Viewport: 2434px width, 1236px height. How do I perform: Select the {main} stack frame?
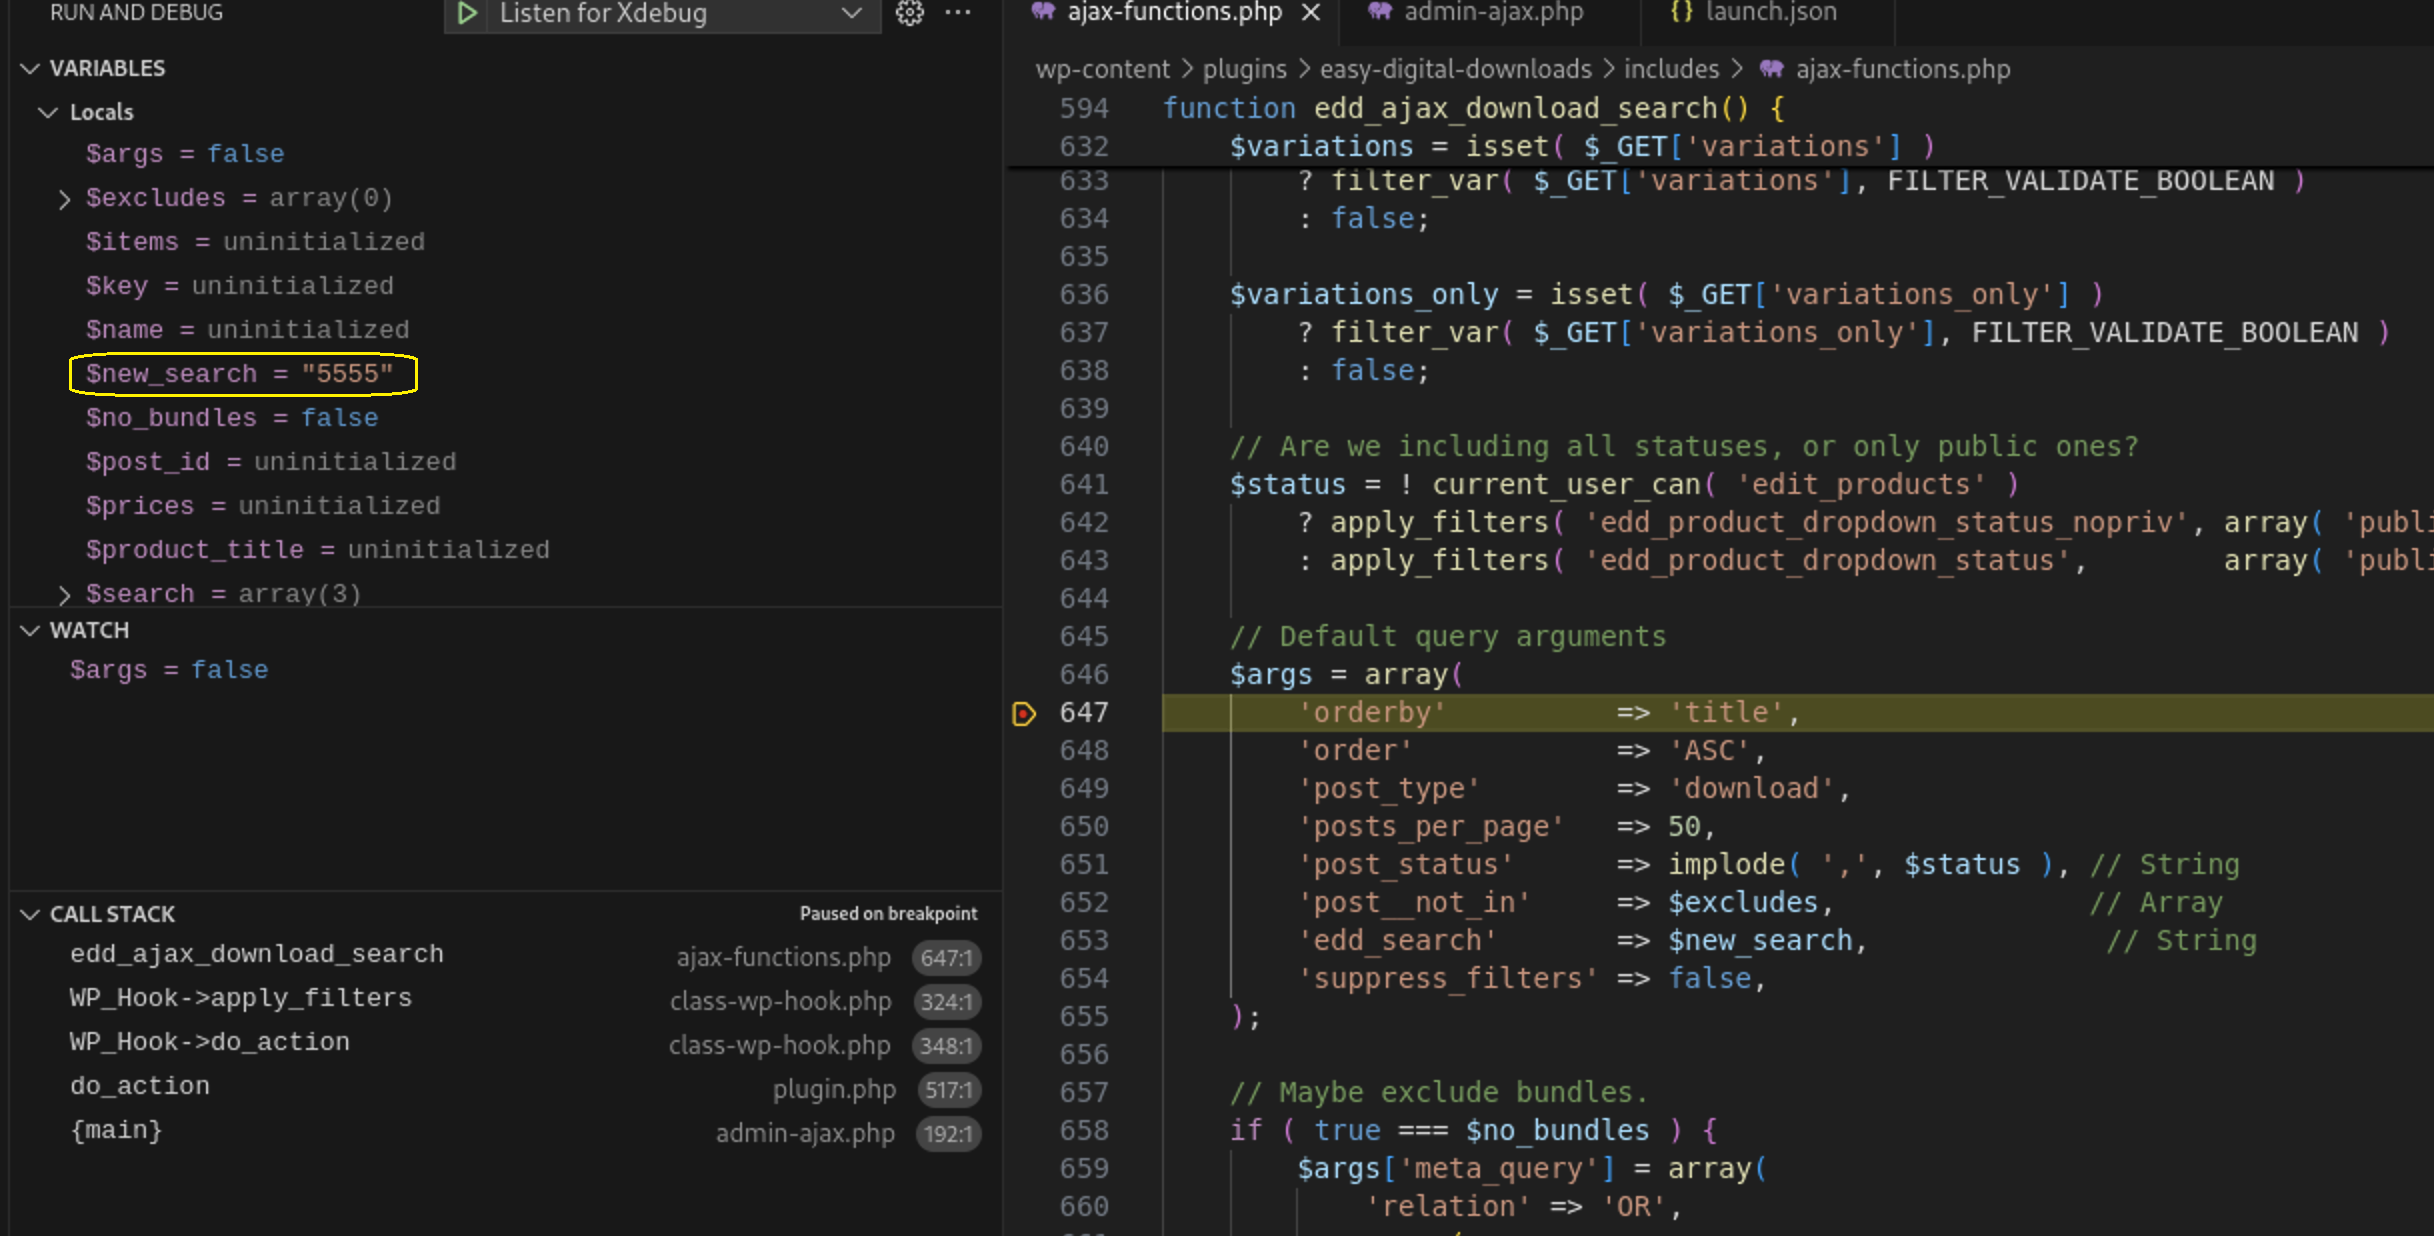click(505, 1132)
